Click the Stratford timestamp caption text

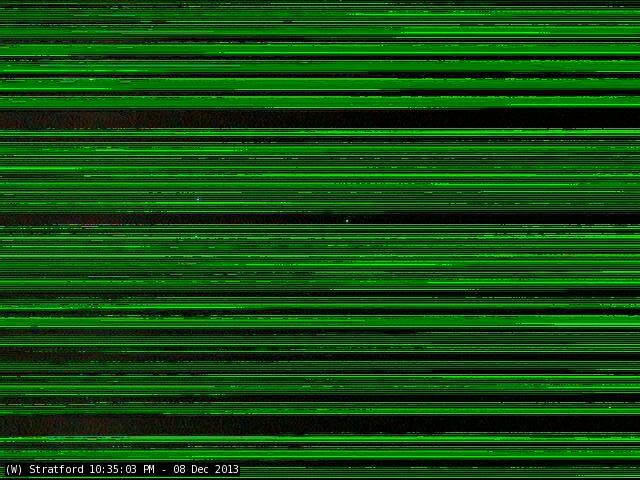[x=122, y=469]
